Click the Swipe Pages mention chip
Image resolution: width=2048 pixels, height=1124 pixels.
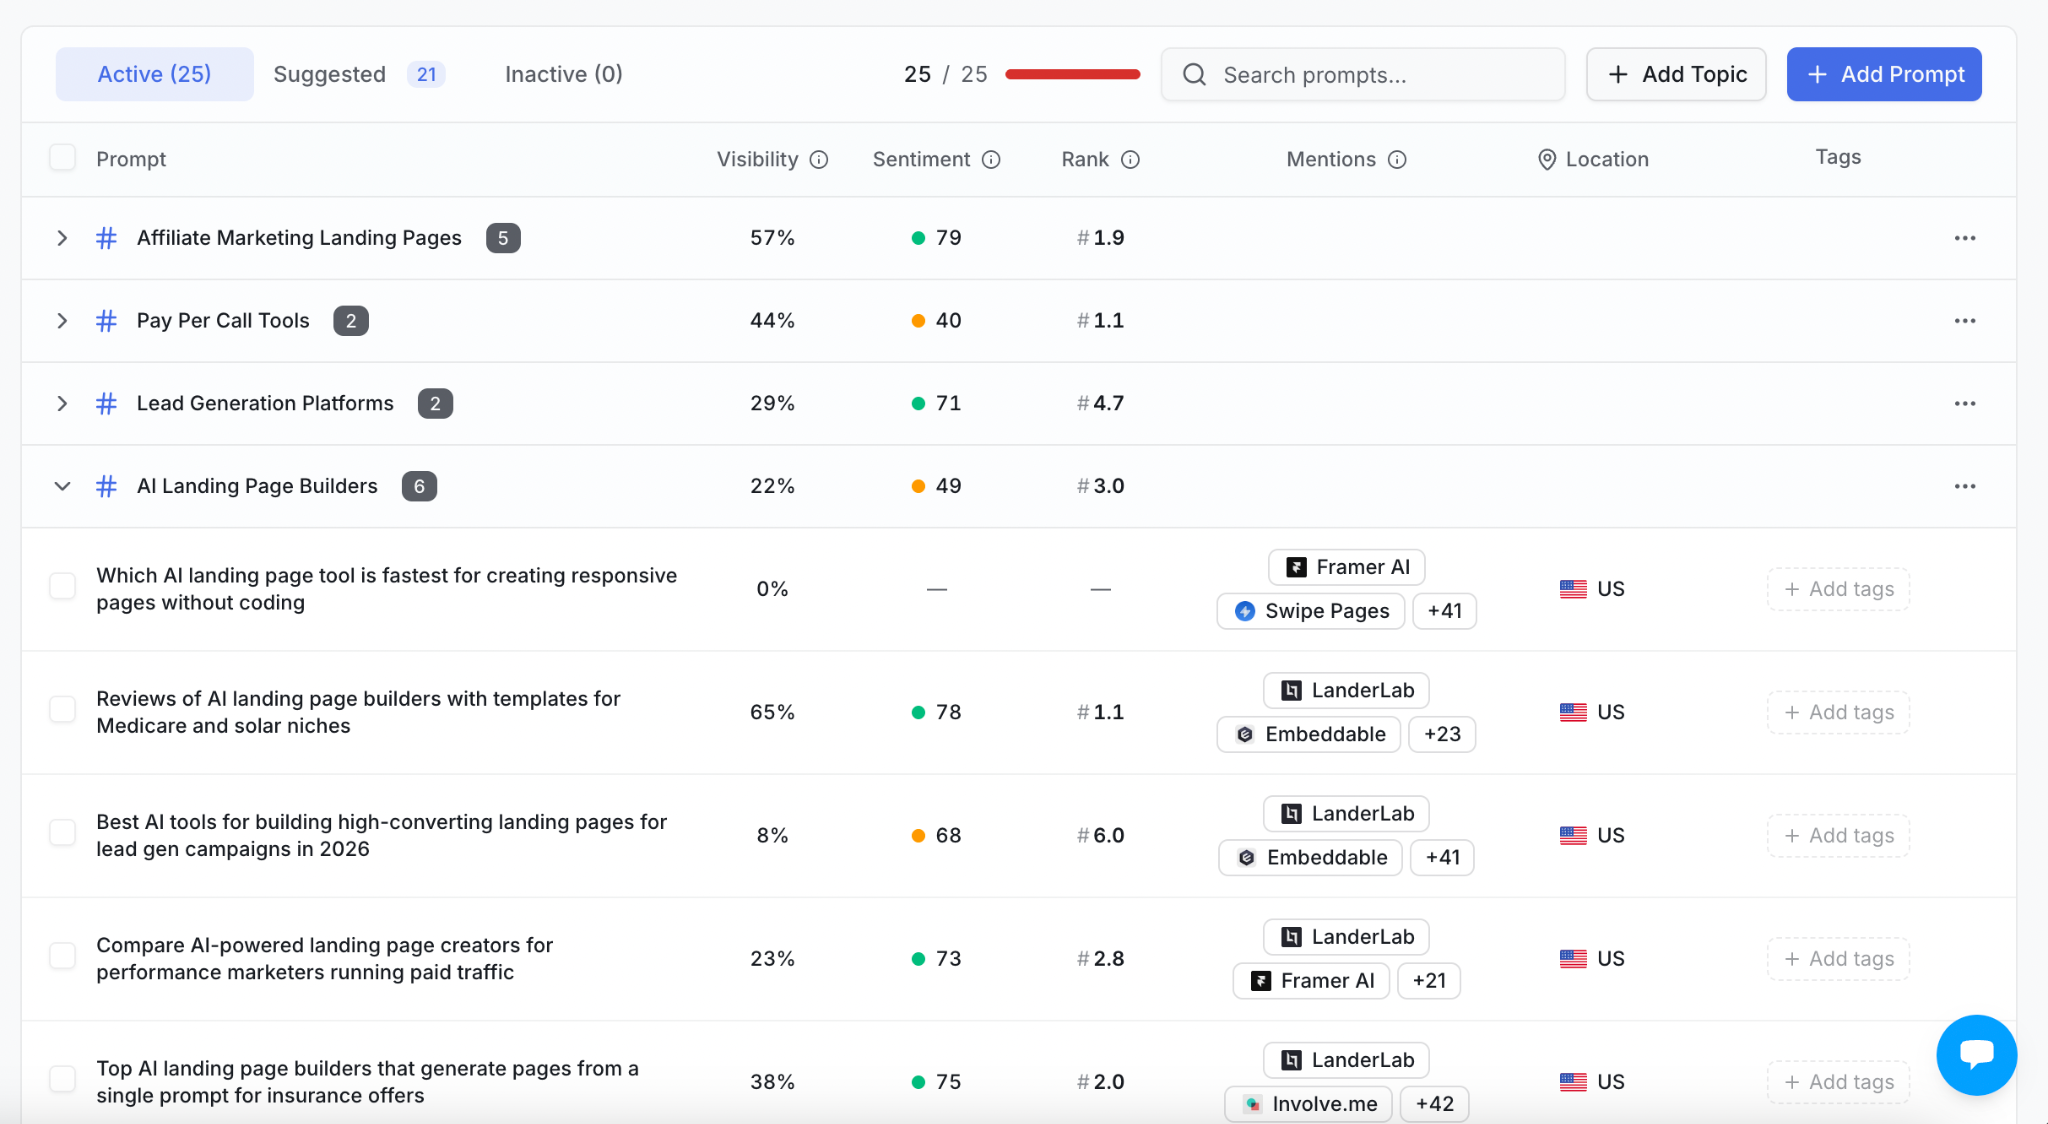pos(1310,611)
